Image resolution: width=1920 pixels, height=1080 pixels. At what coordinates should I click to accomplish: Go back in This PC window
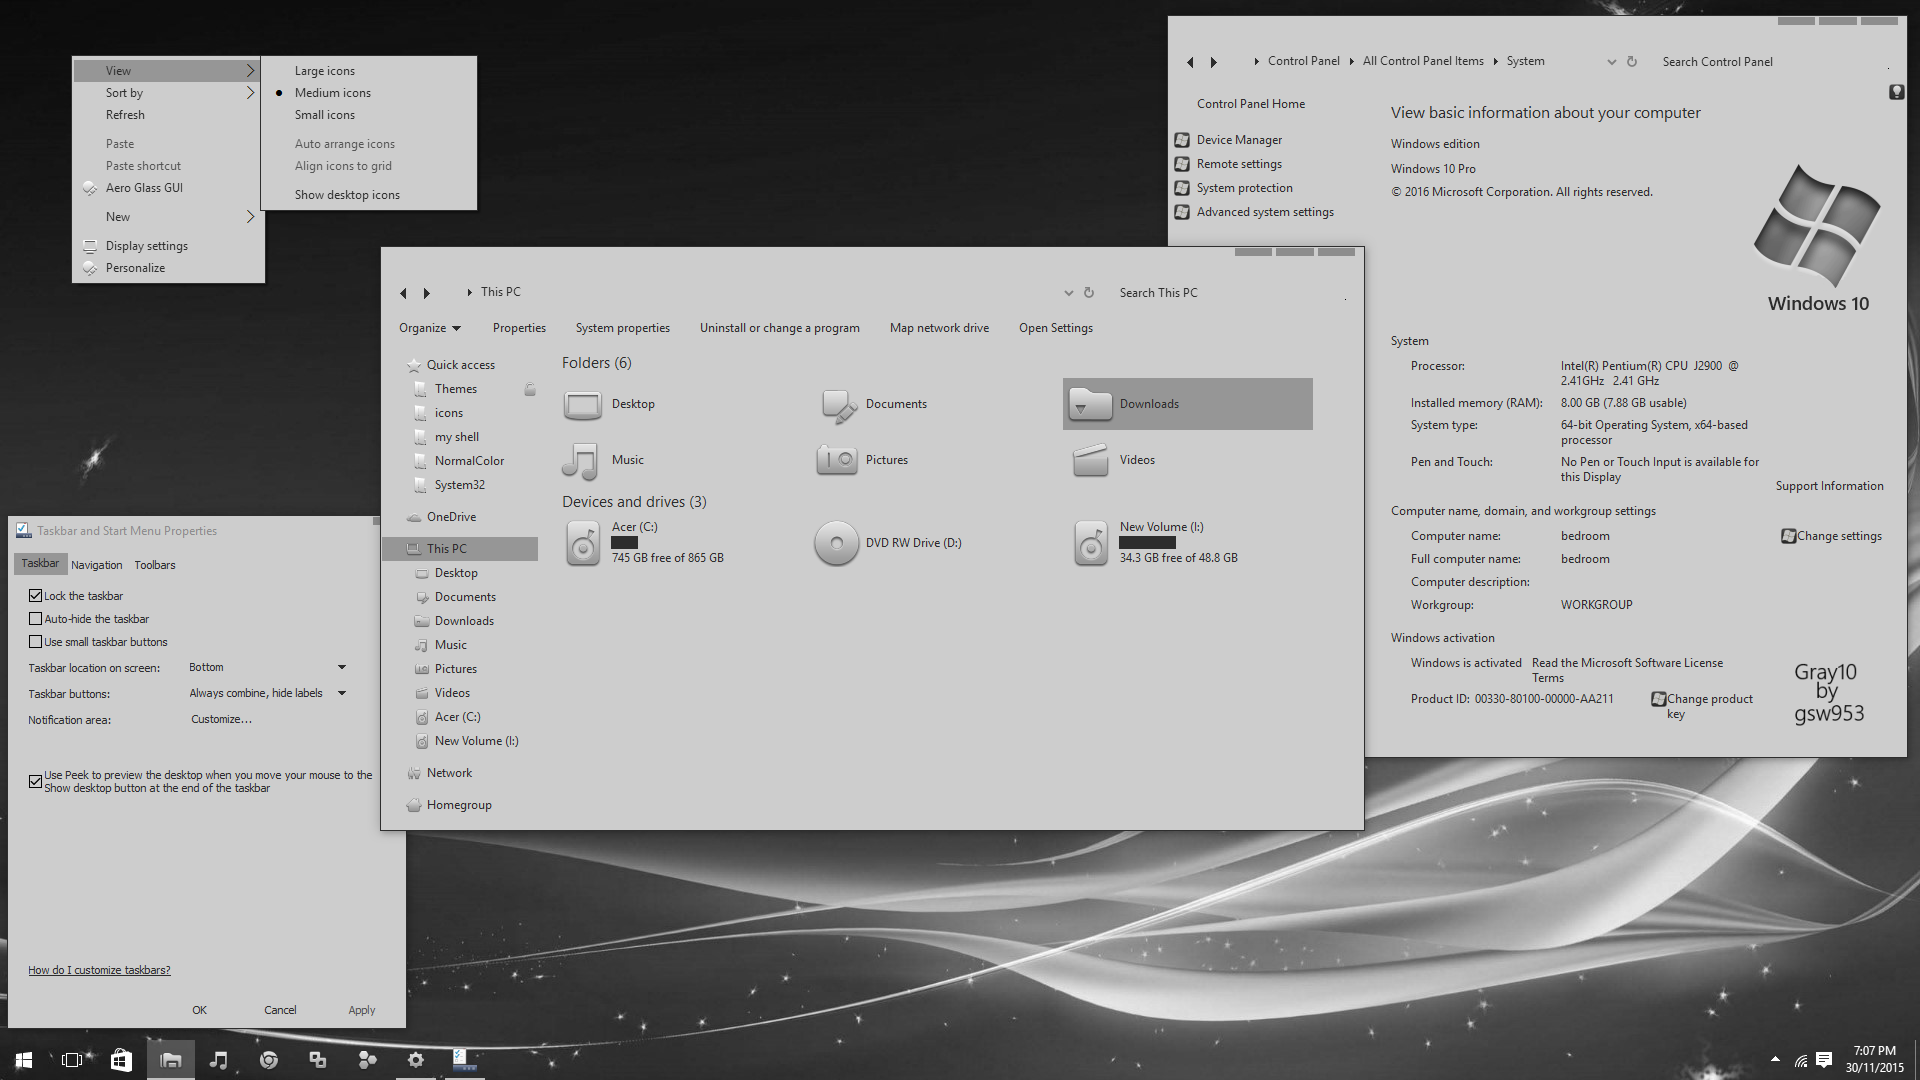pos(403,293)
